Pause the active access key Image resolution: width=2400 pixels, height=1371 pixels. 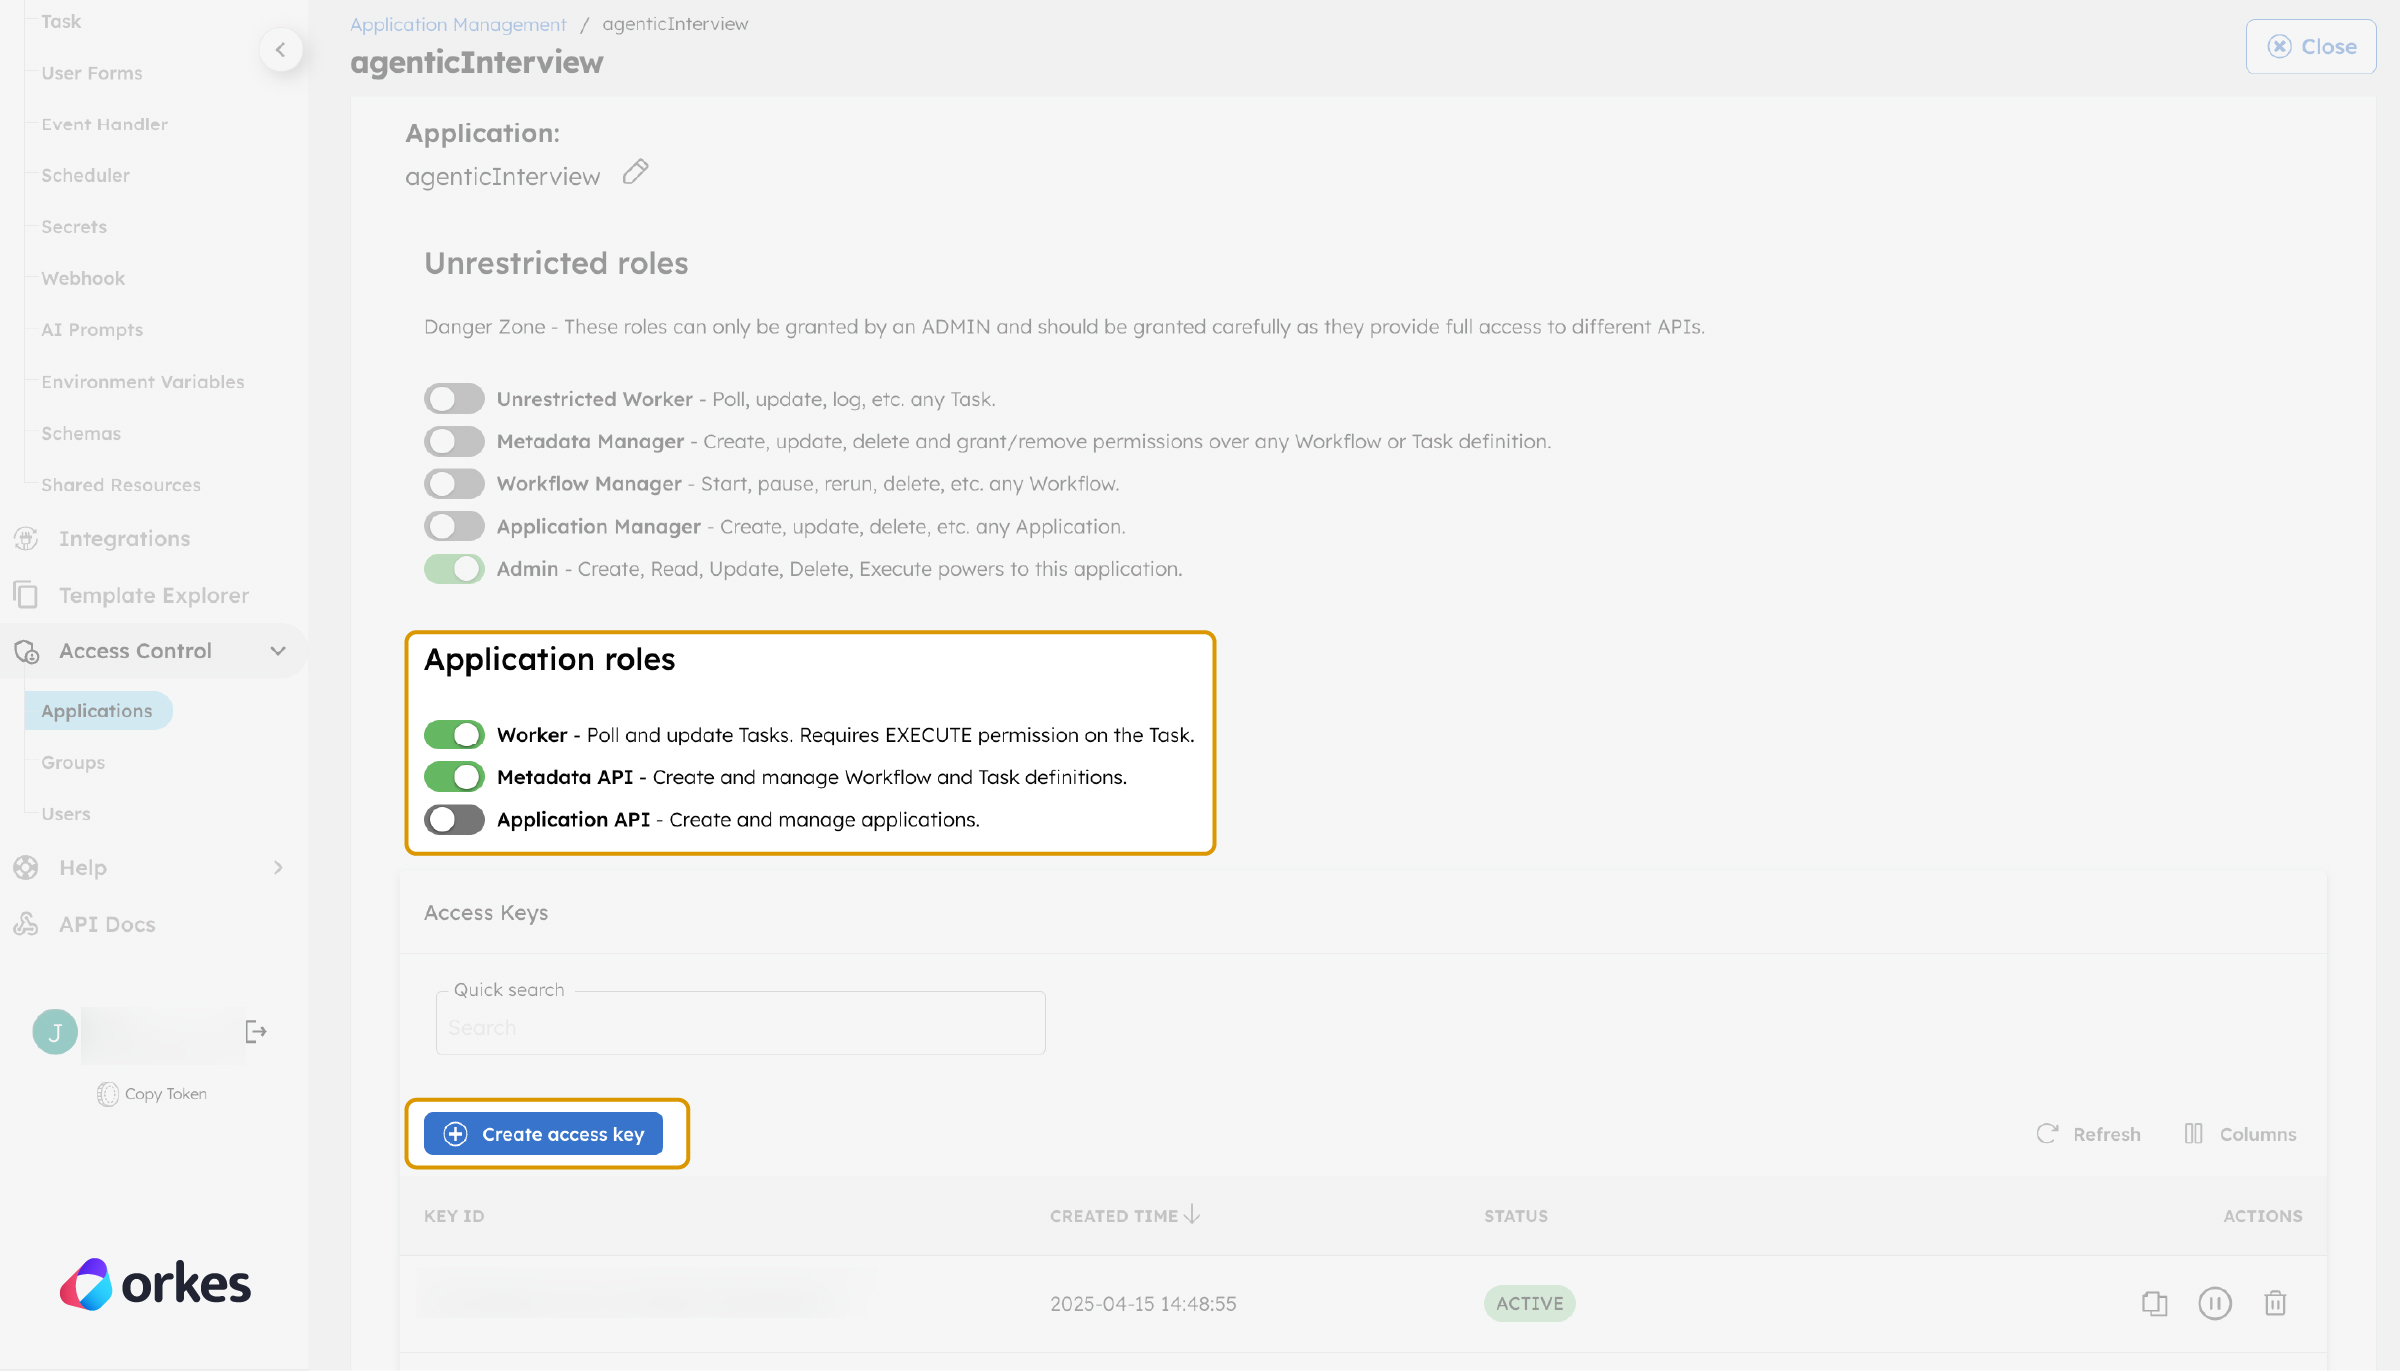click(2215, 1303)
